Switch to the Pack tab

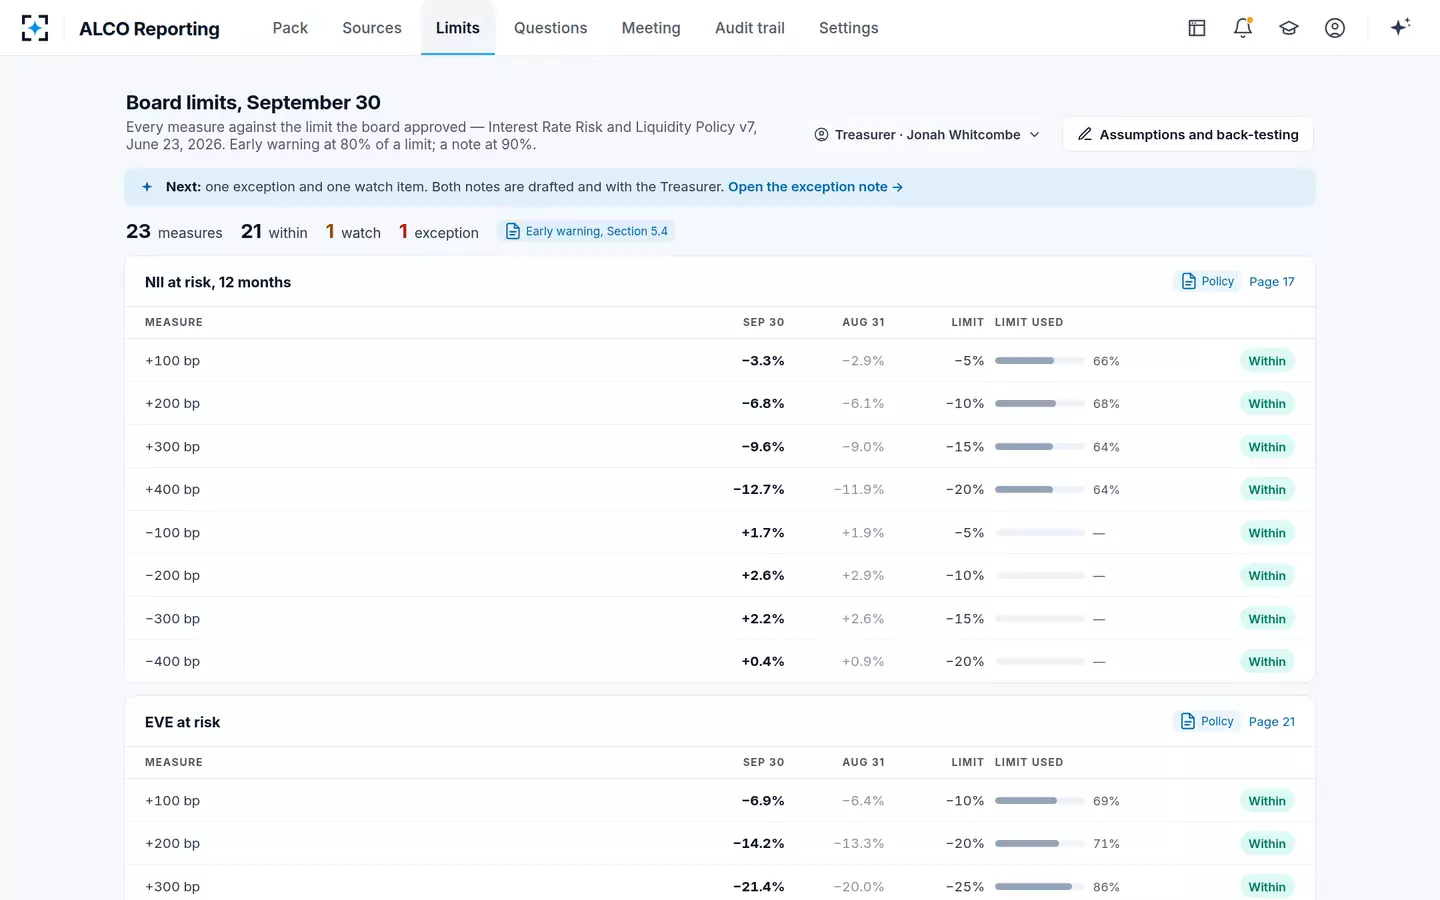290,28
